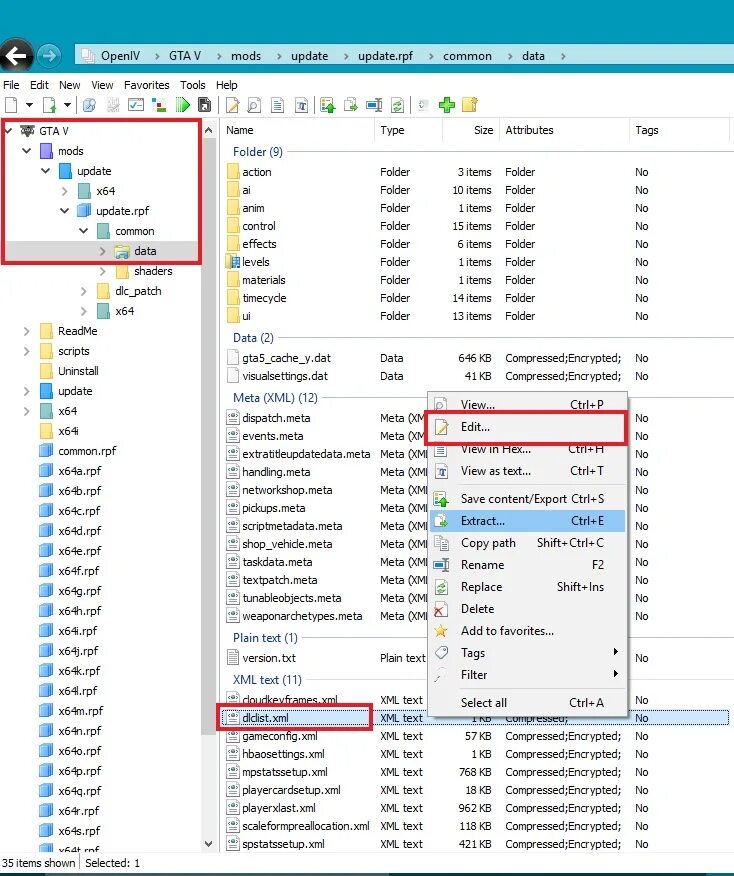Collapse the update.rpf tree node
Screen dimensions: 734x876
(65, 211)
